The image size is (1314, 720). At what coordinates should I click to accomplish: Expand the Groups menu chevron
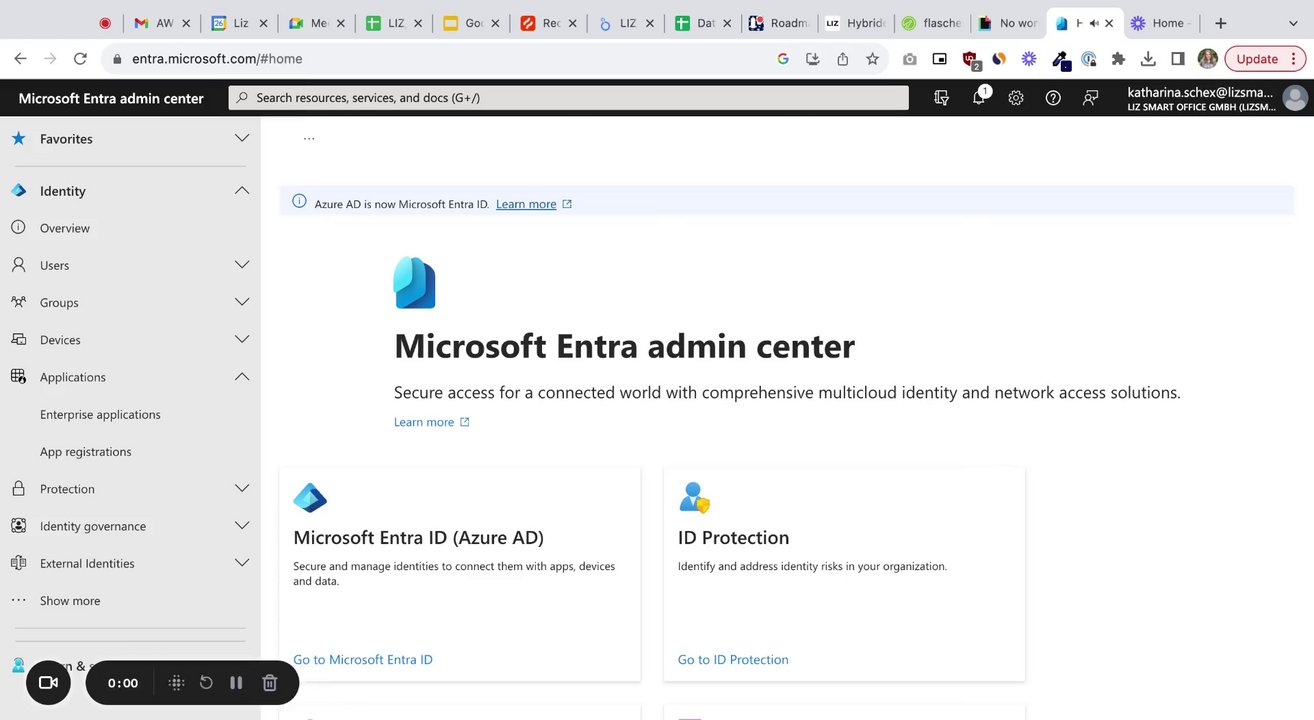click(x=242, y=302)
